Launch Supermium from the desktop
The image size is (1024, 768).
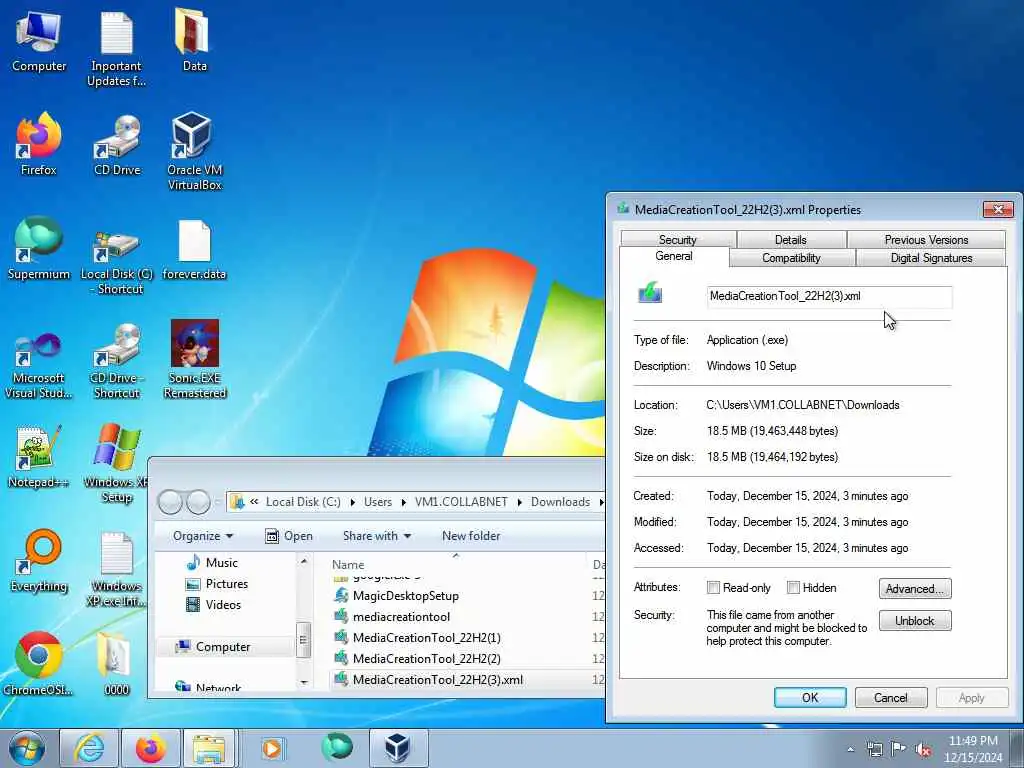pyautogui.click(x=39, y=248)
